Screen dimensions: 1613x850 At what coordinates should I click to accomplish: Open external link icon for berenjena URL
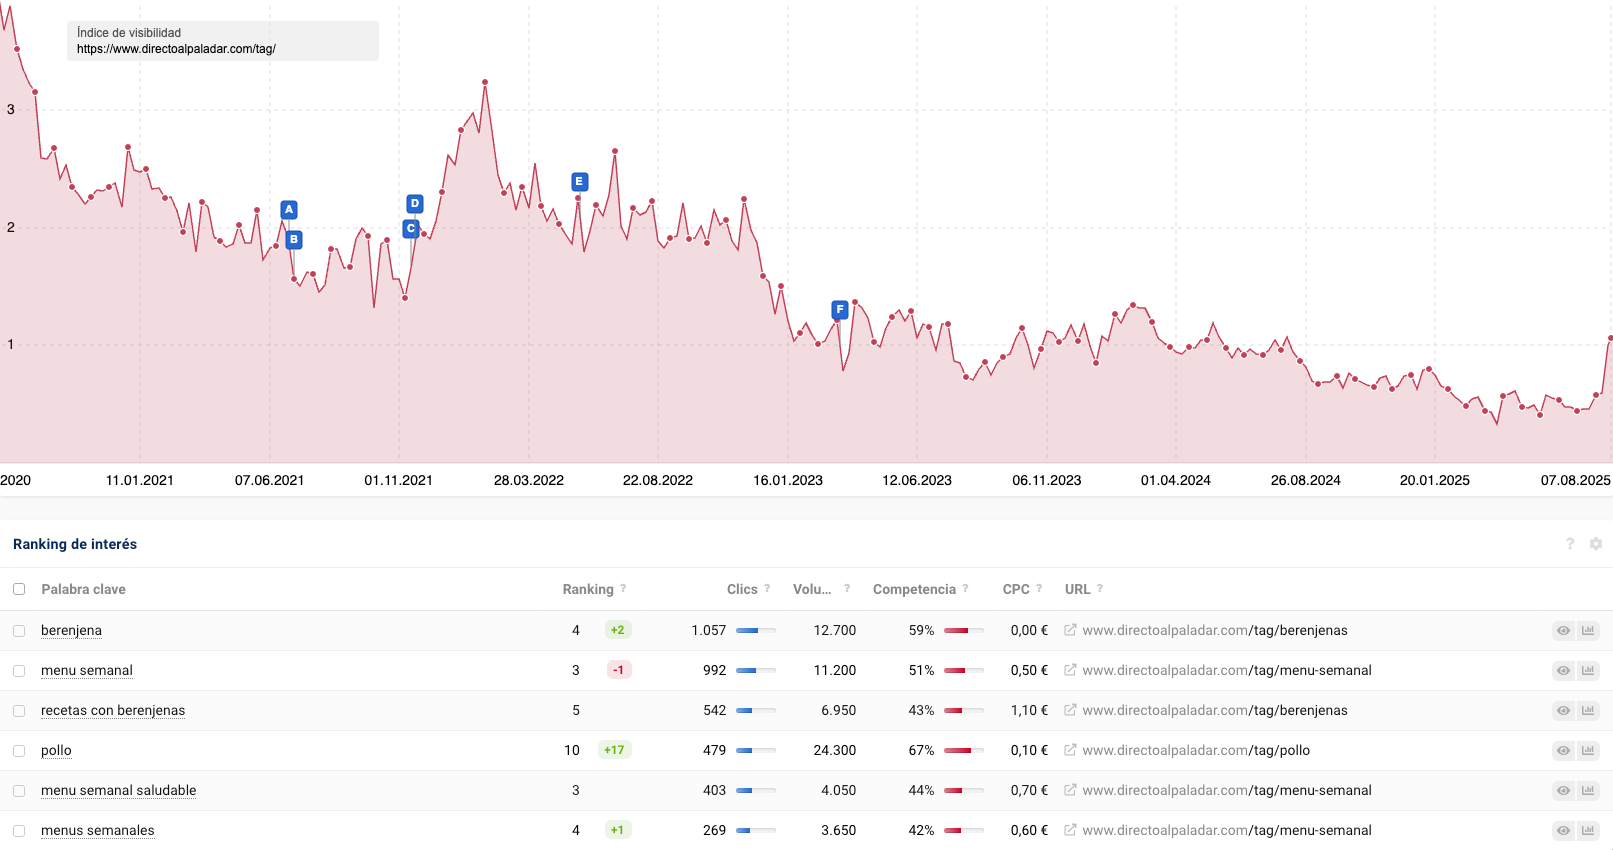click(x=1070, y=630)
